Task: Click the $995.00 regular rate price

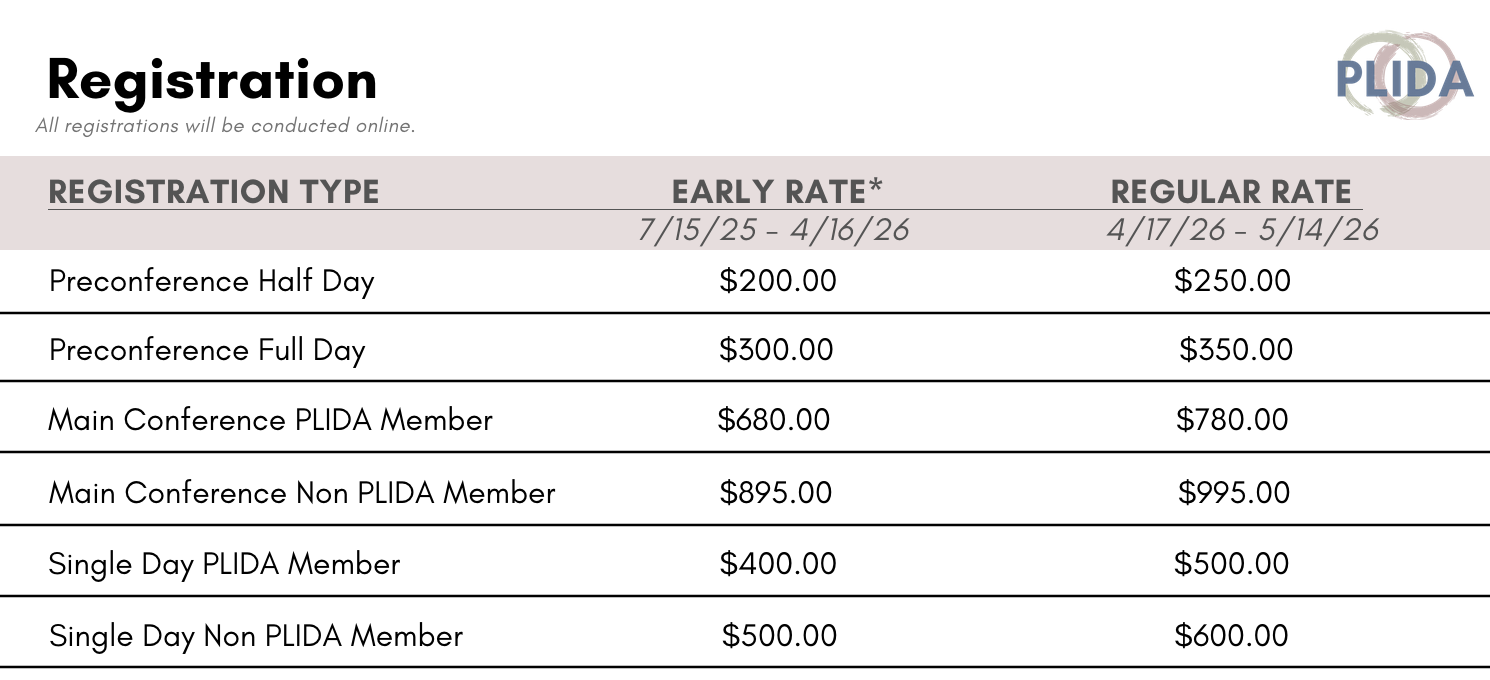Action: click(x=1234, y=492)
